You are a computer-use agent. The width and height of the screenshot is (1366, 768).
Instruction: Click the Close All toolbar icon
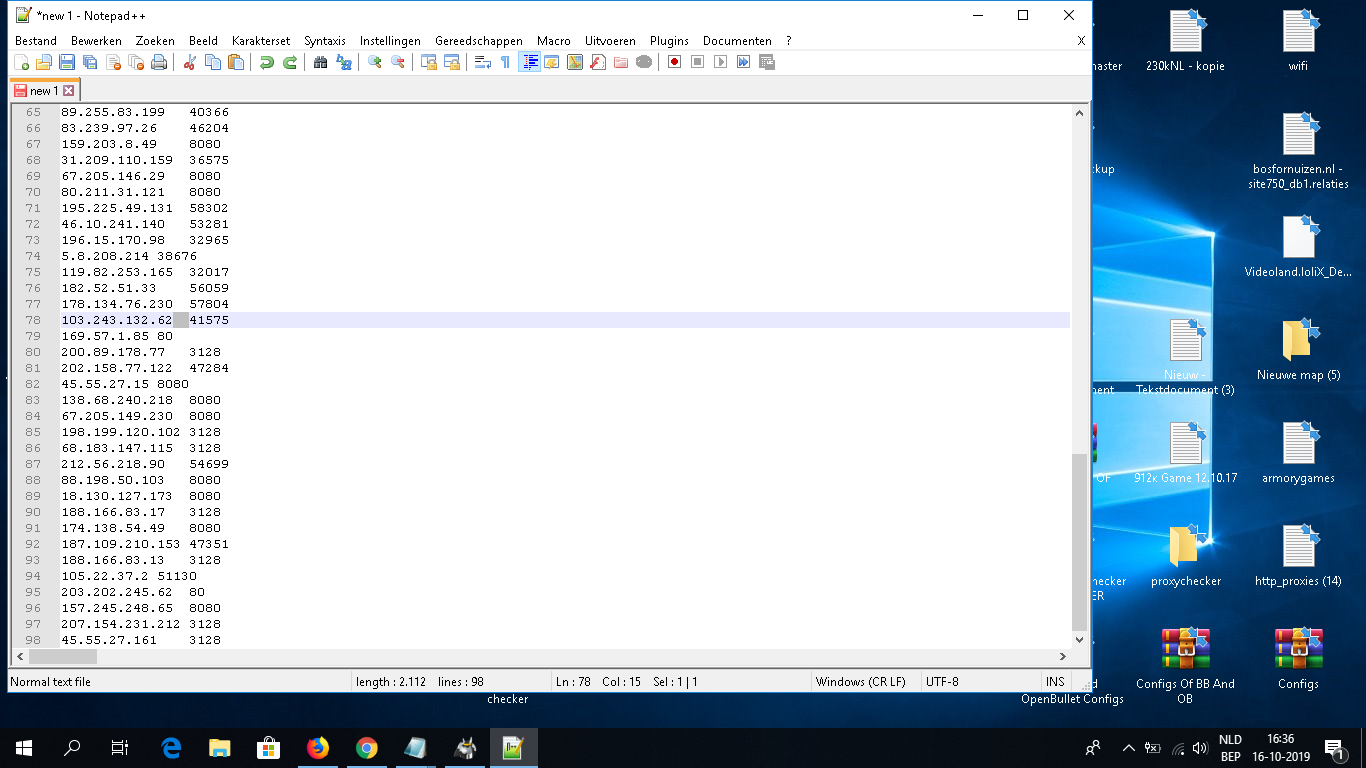point(136,62)
